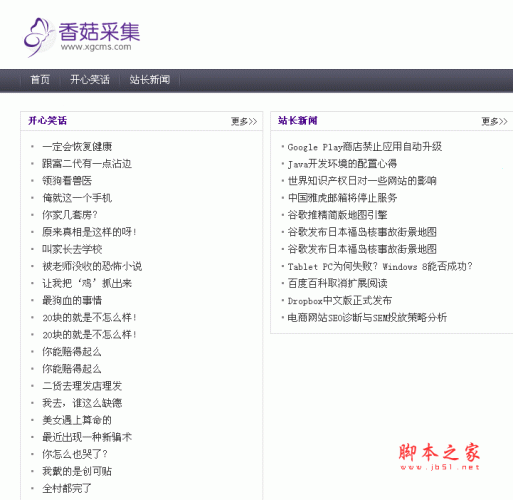The height and width of the screenshot is (500, 513).
Task: Open news 谷歌推精简版地图引擎
Action: (x=337, y=215)
